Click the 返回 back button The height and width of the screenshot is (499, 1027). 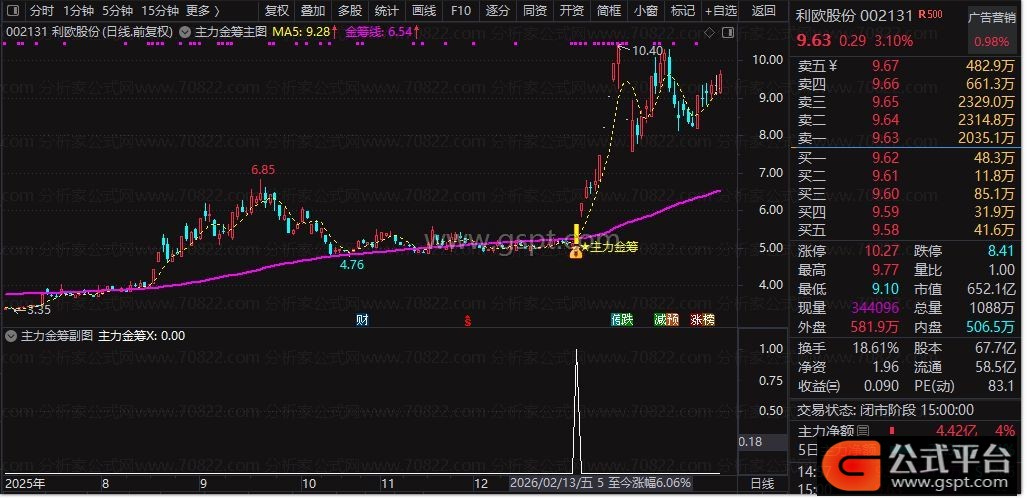[x=763, y=11]
